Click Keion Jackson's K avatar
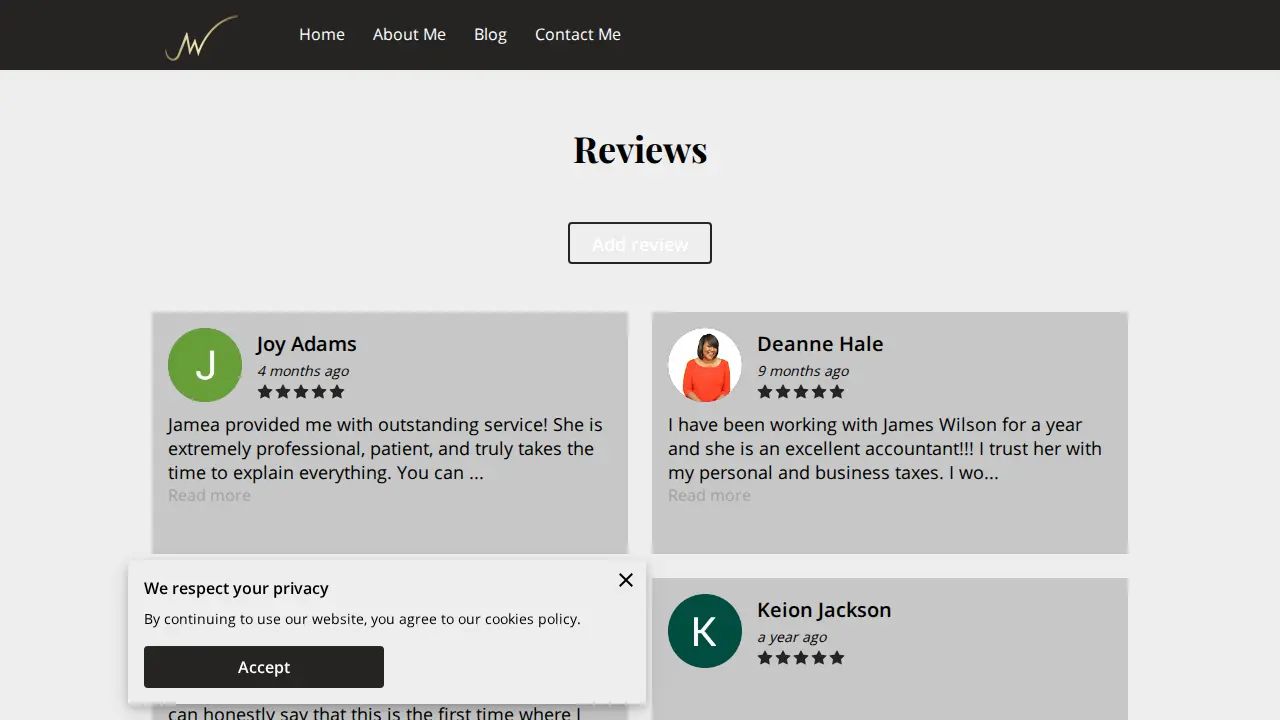Screen dimensions: 1280x720 (x=705, y=631)
